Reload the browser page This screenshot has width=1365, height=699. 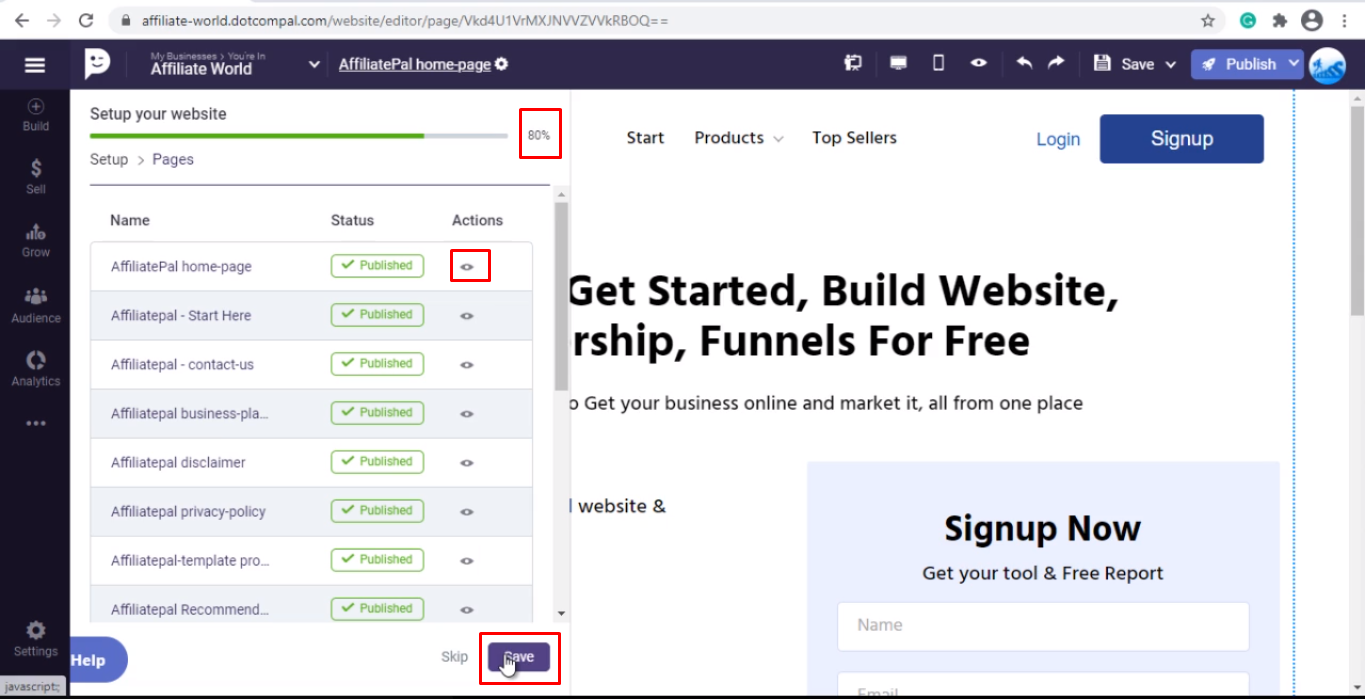point(86,20)
